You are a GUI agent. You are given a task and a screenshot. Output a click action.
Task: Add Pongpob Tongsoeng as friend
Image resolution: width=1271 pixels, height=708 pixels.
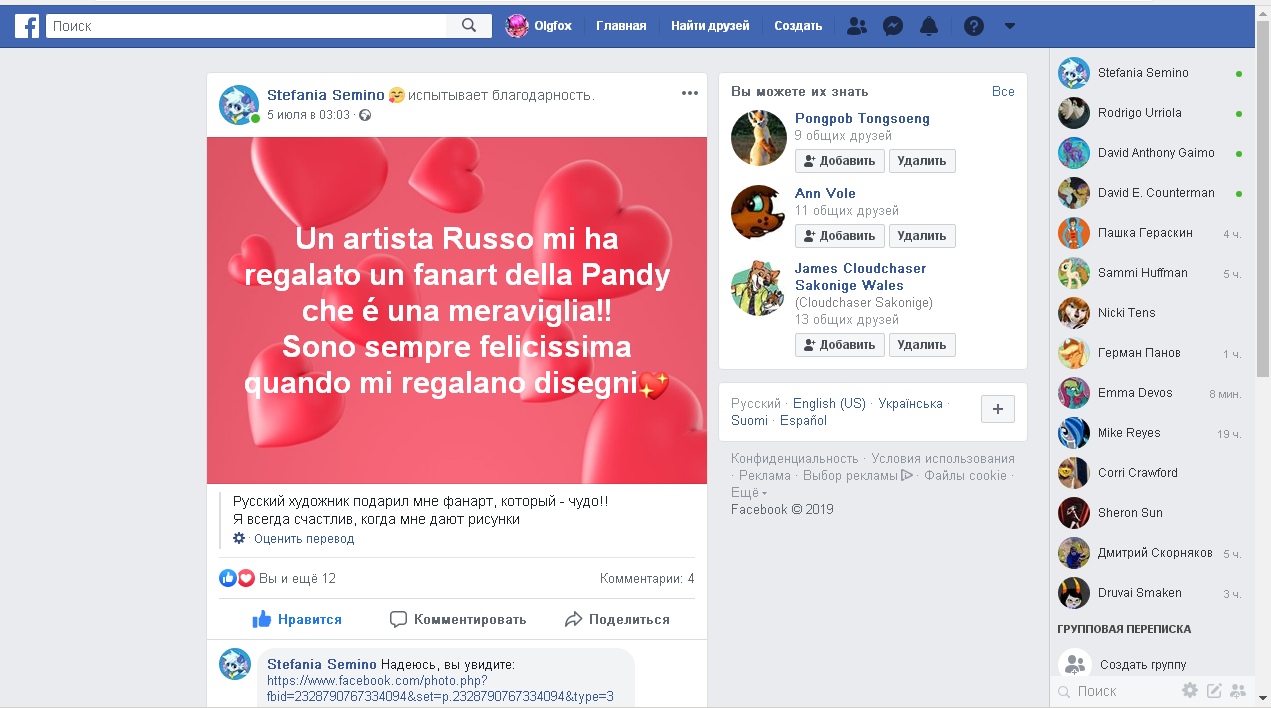[x=839, y=161]
